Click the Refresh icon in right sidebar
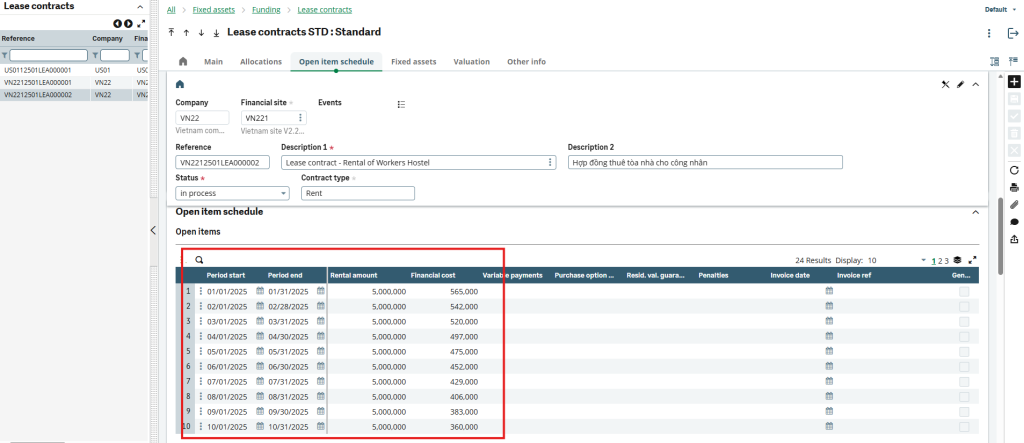The height and width of the screenshot is (443, 1024). point(1015,170)
